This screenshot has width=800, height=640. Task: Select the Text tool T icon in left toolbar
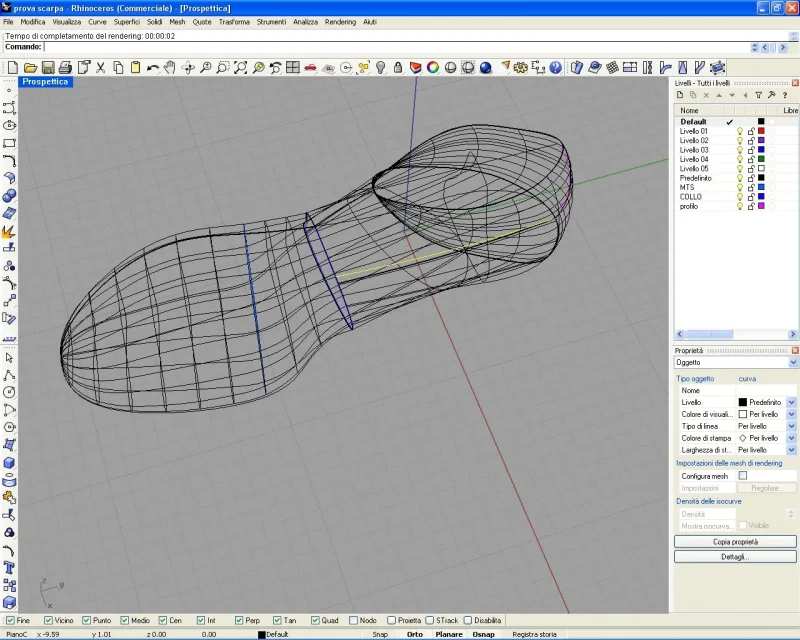pyautogui.click(x=9, y=568)
